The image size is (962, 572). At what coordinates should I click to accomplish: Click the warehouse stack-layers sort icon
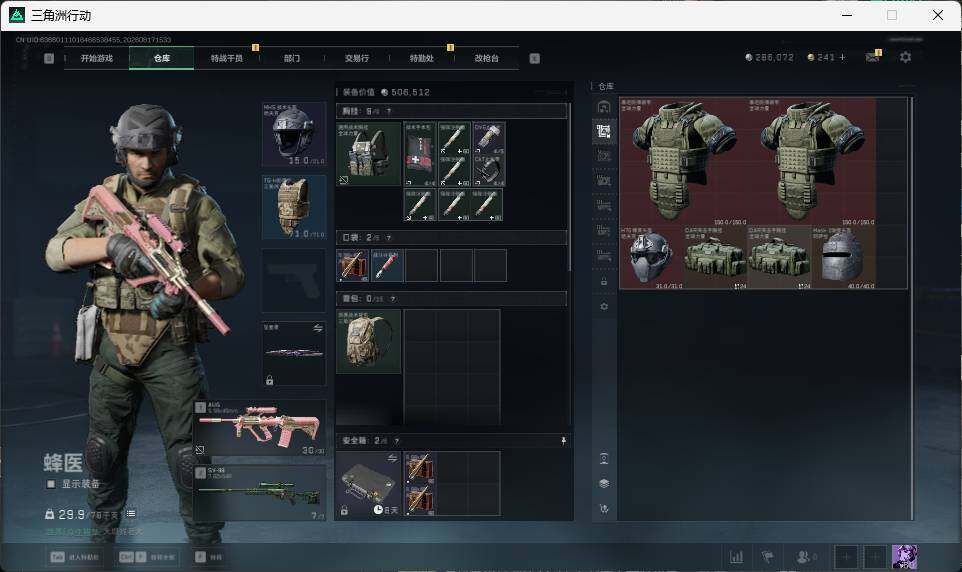point(604,484)
